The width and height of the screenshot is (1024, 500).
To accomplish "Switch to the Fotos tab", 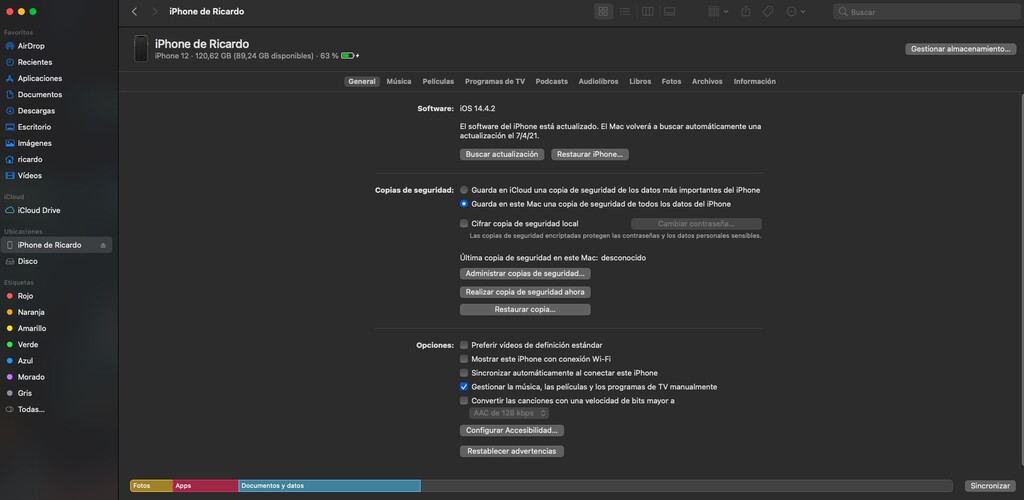I will point(671,82).
